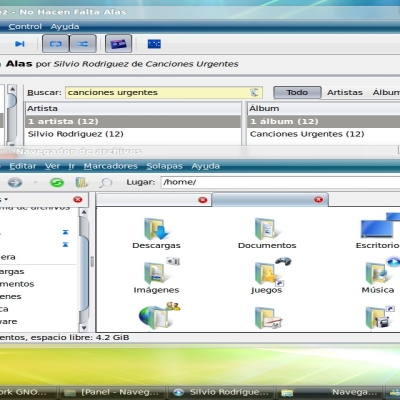Open the Escritorio folder
Viewport: 400px width, 400px height.
[x=378, y=232]
